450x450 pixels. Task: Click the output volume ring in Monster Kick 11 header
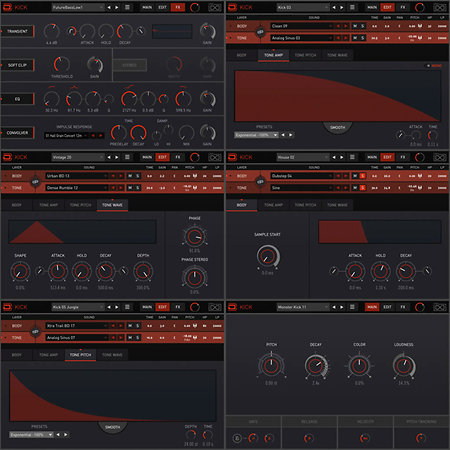[x=420, y=307]
